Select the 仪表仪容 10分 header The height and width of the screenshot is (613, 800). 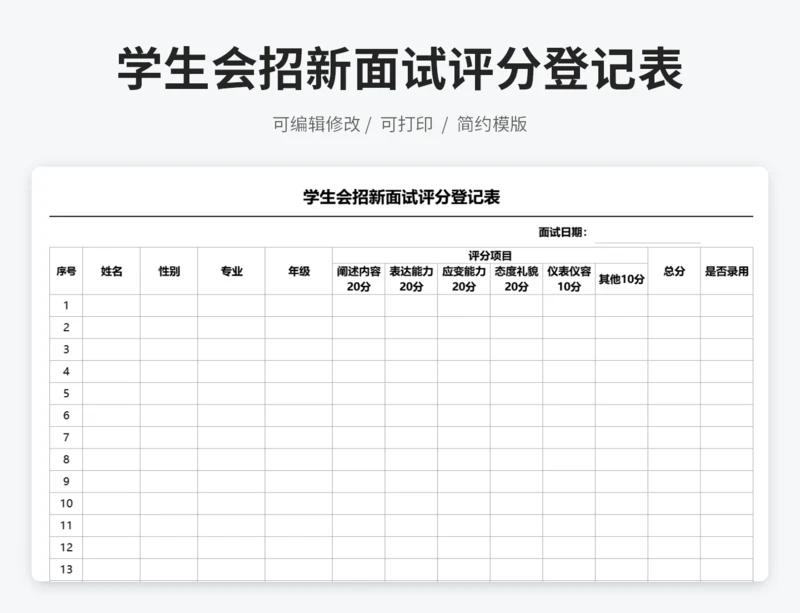(569, 279)
